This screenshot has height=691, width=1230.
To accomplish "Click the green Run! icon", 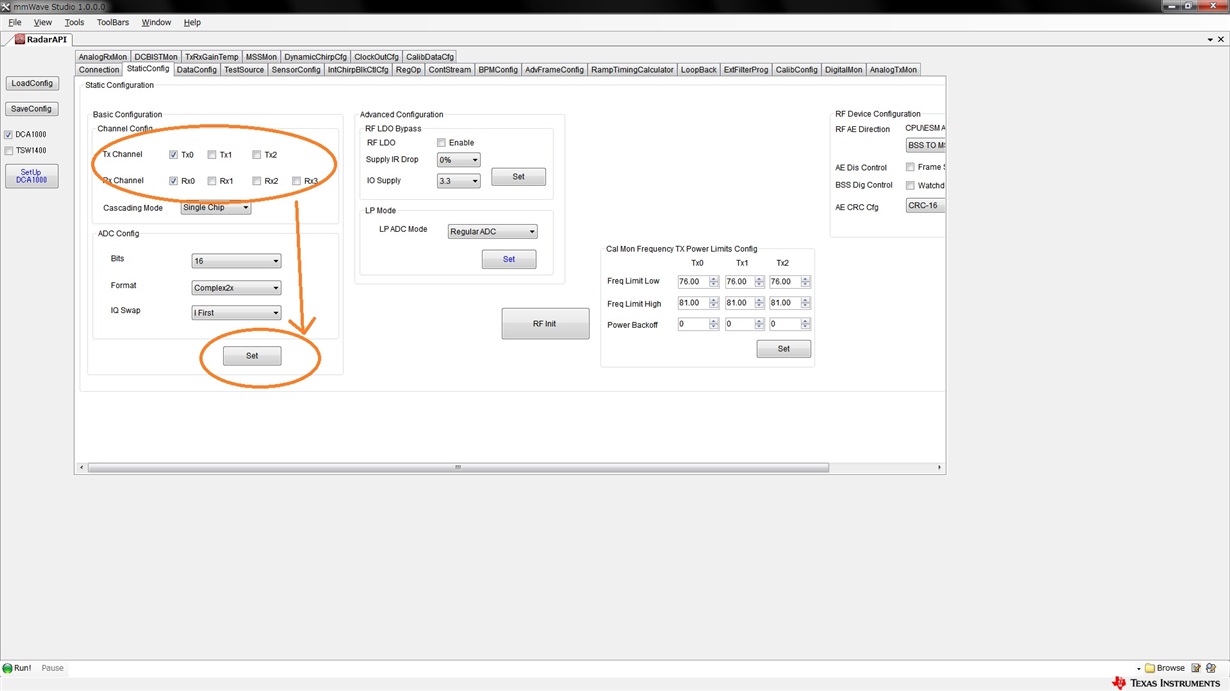I will pyautogui.click(x=8, y=668).
